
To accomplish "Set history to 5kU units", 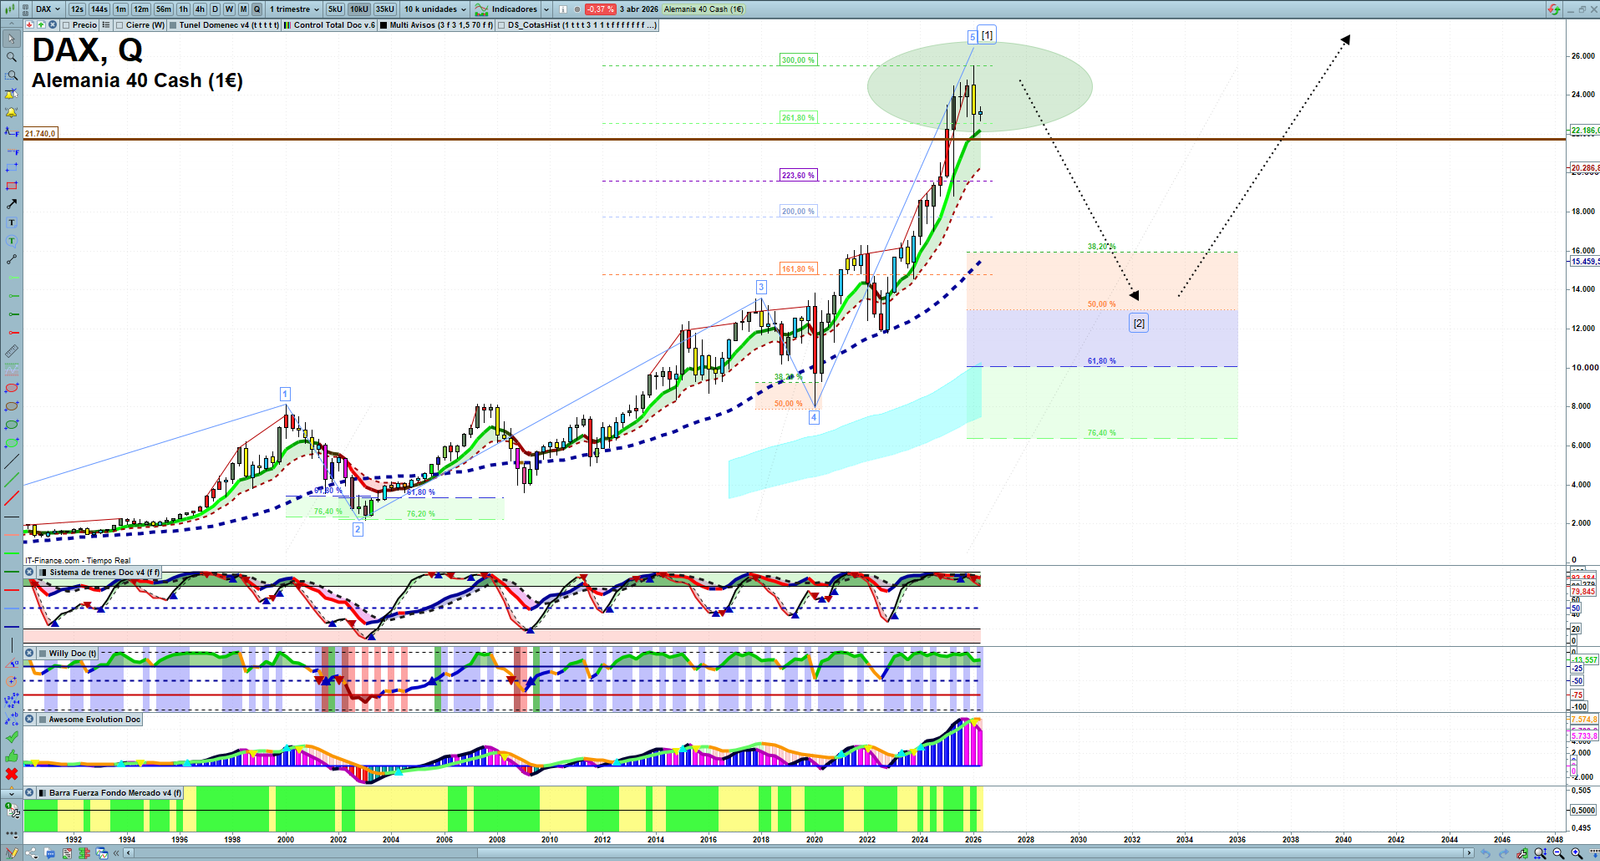I will (335, 9).
